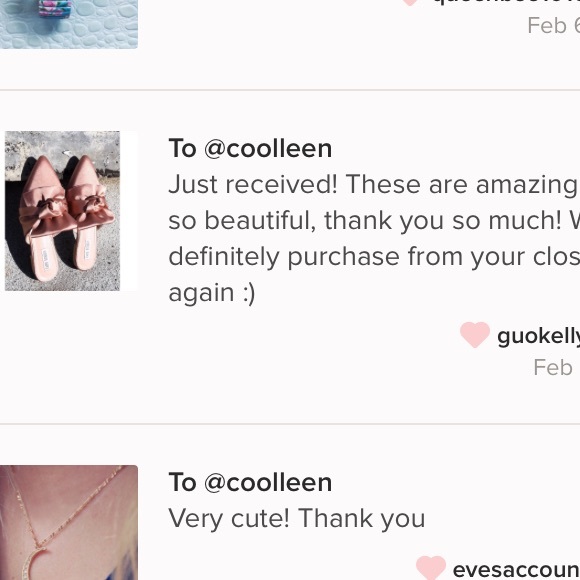Tap the pink heart beside guokelly
Viewport: 580px width, 580px height.
(x=475, y=335)
